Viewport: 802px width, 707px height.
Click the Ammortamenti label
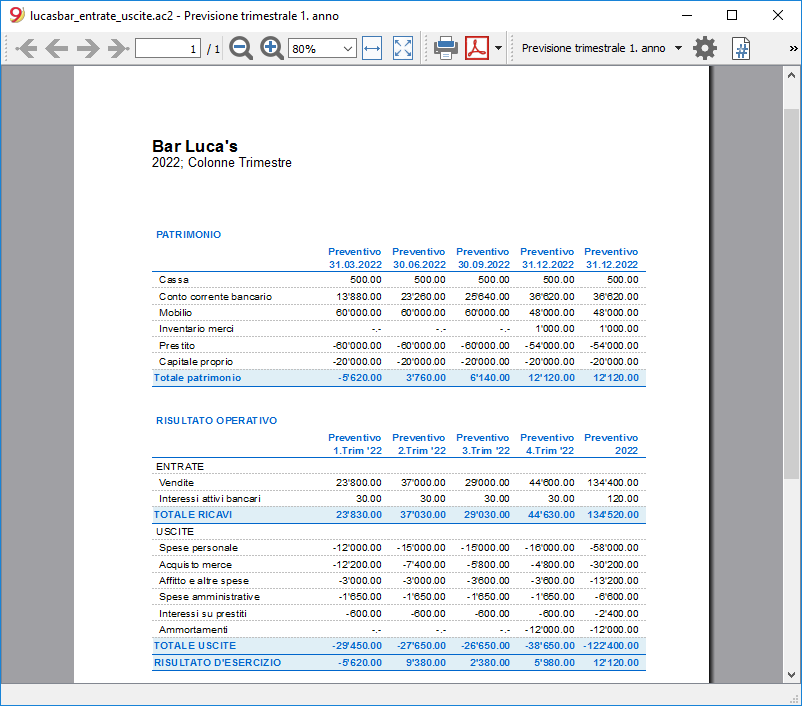point(193,630)
